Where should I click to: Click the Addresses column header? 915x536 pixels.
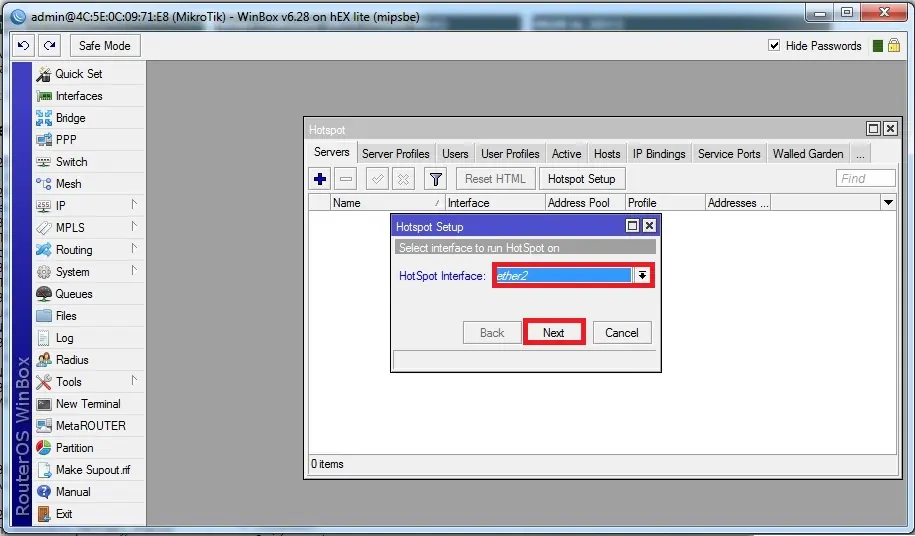(x=738, y=202)
